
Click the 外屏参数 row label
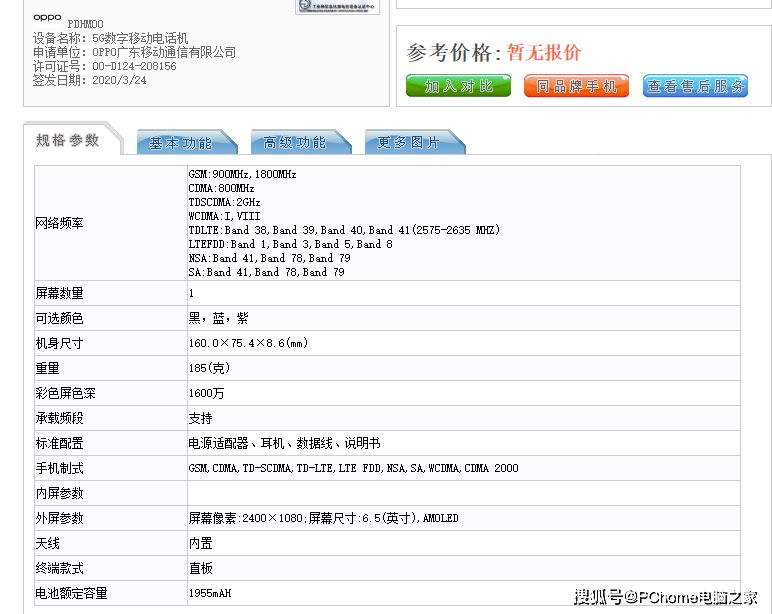(x=59, y=518)
